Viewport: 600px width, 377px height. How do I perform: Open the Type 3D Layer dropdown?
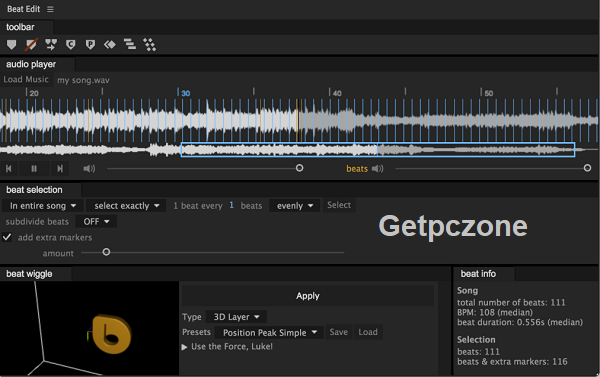point(236,317)
